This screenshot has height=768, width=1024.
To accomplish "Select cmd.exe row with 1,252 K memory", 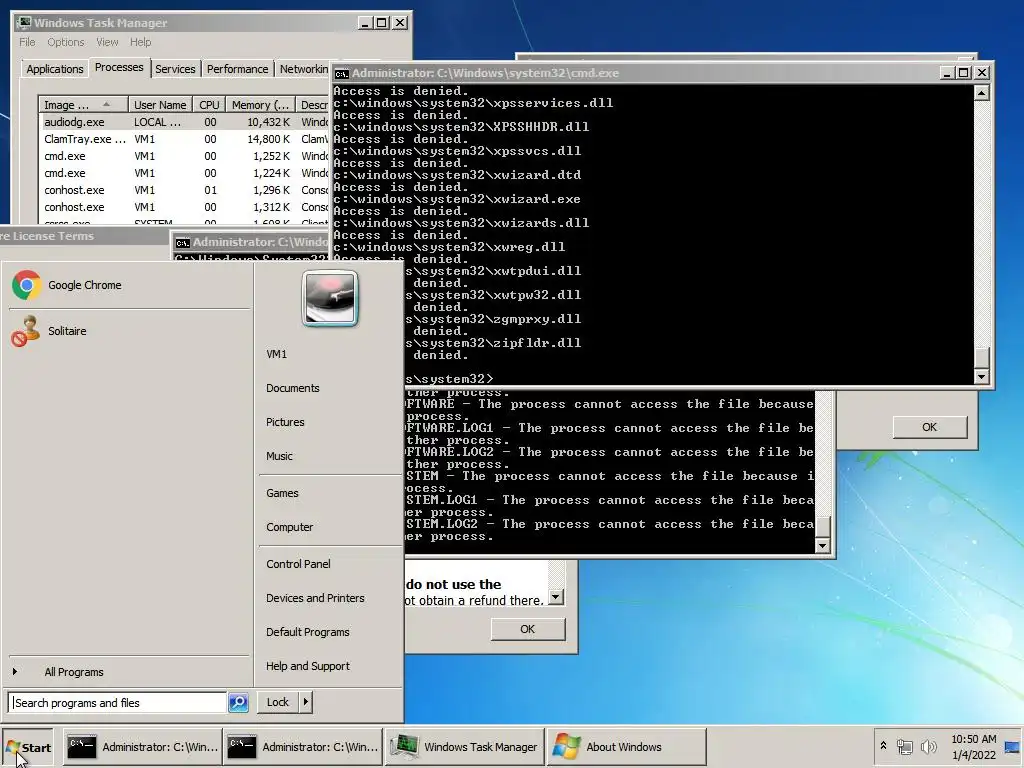I will tap(184, 156).
